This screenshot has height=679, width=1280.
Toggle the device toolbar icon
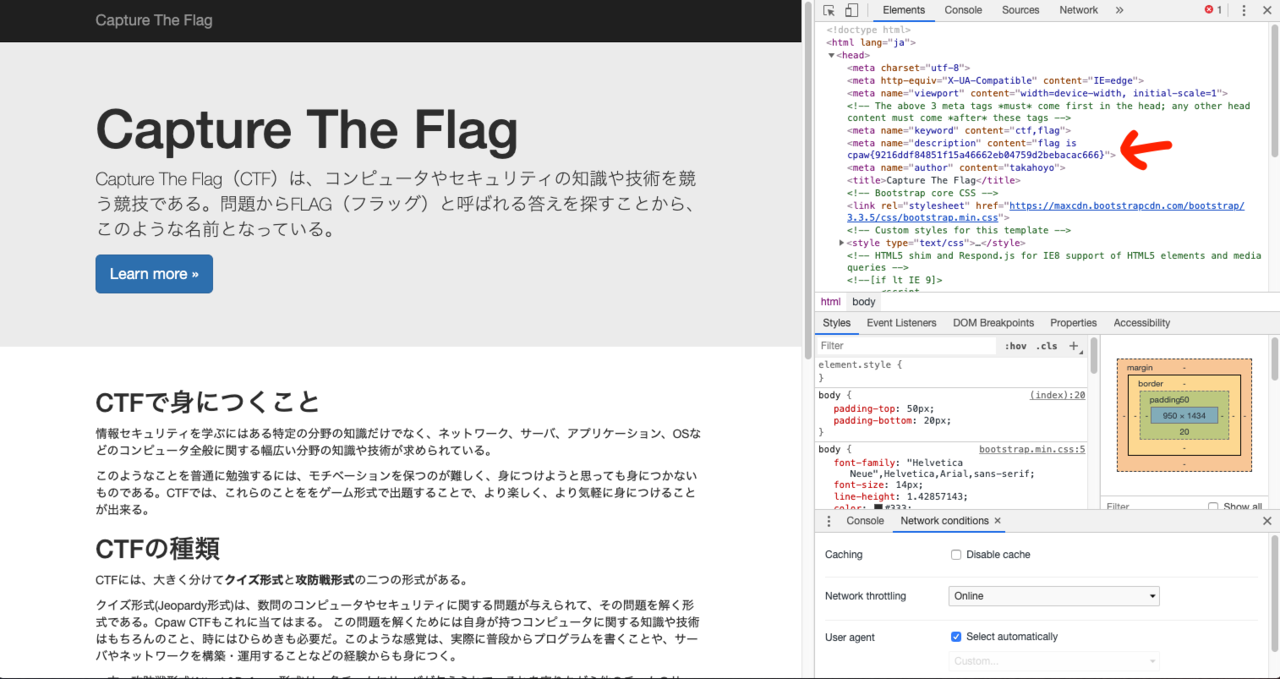coord(851,10)
